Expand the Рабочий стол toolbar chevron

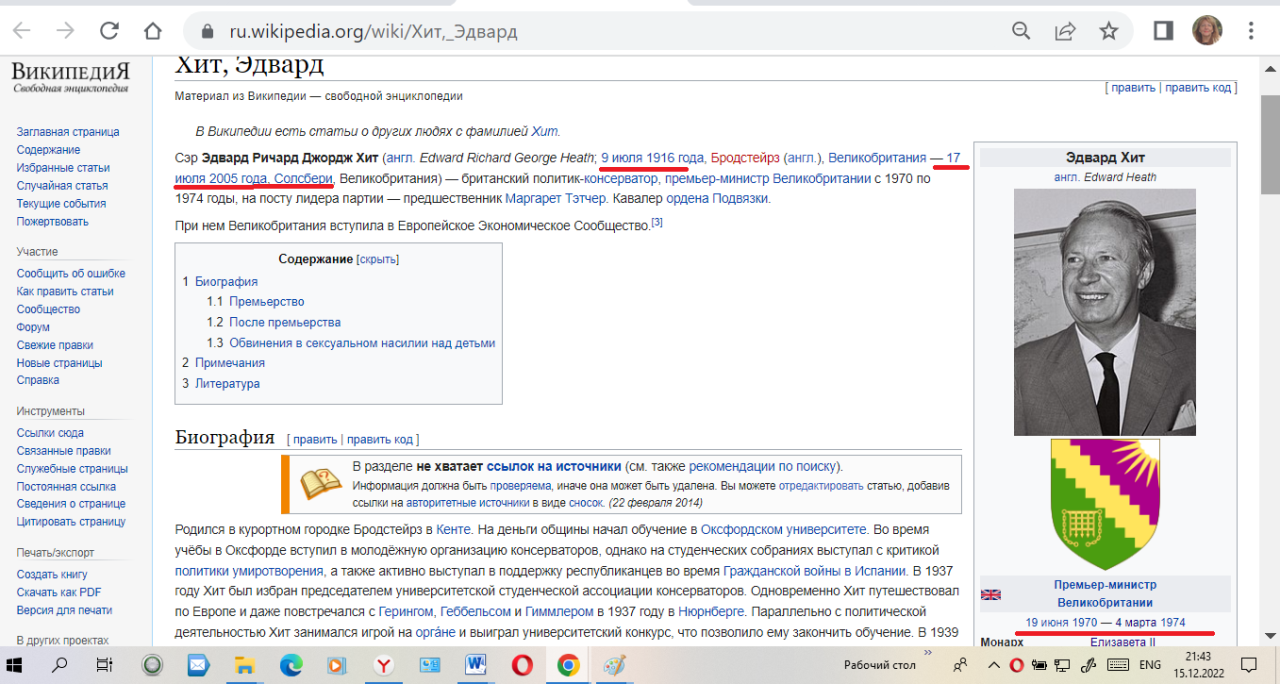click(927, 652)
